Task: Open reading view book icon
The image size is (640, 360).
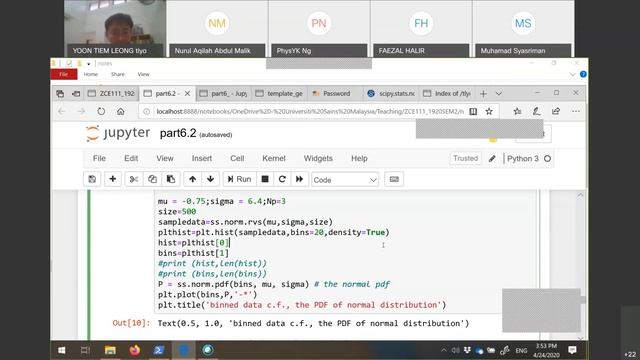Action: [x=473, y=111]
